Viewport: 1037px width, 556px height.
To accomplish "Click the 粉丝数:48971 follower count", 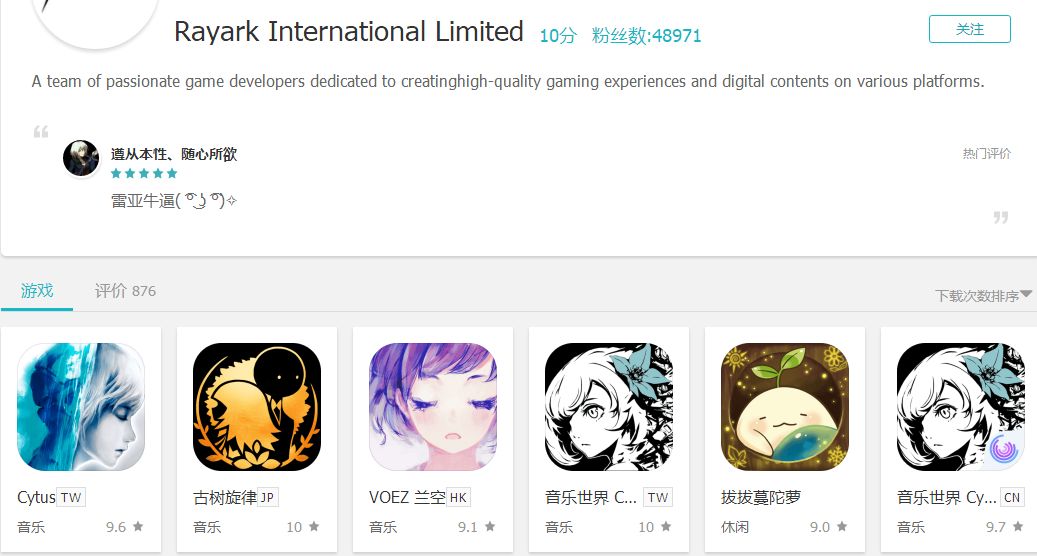I will pyautogui.click(x=646, y=36).
